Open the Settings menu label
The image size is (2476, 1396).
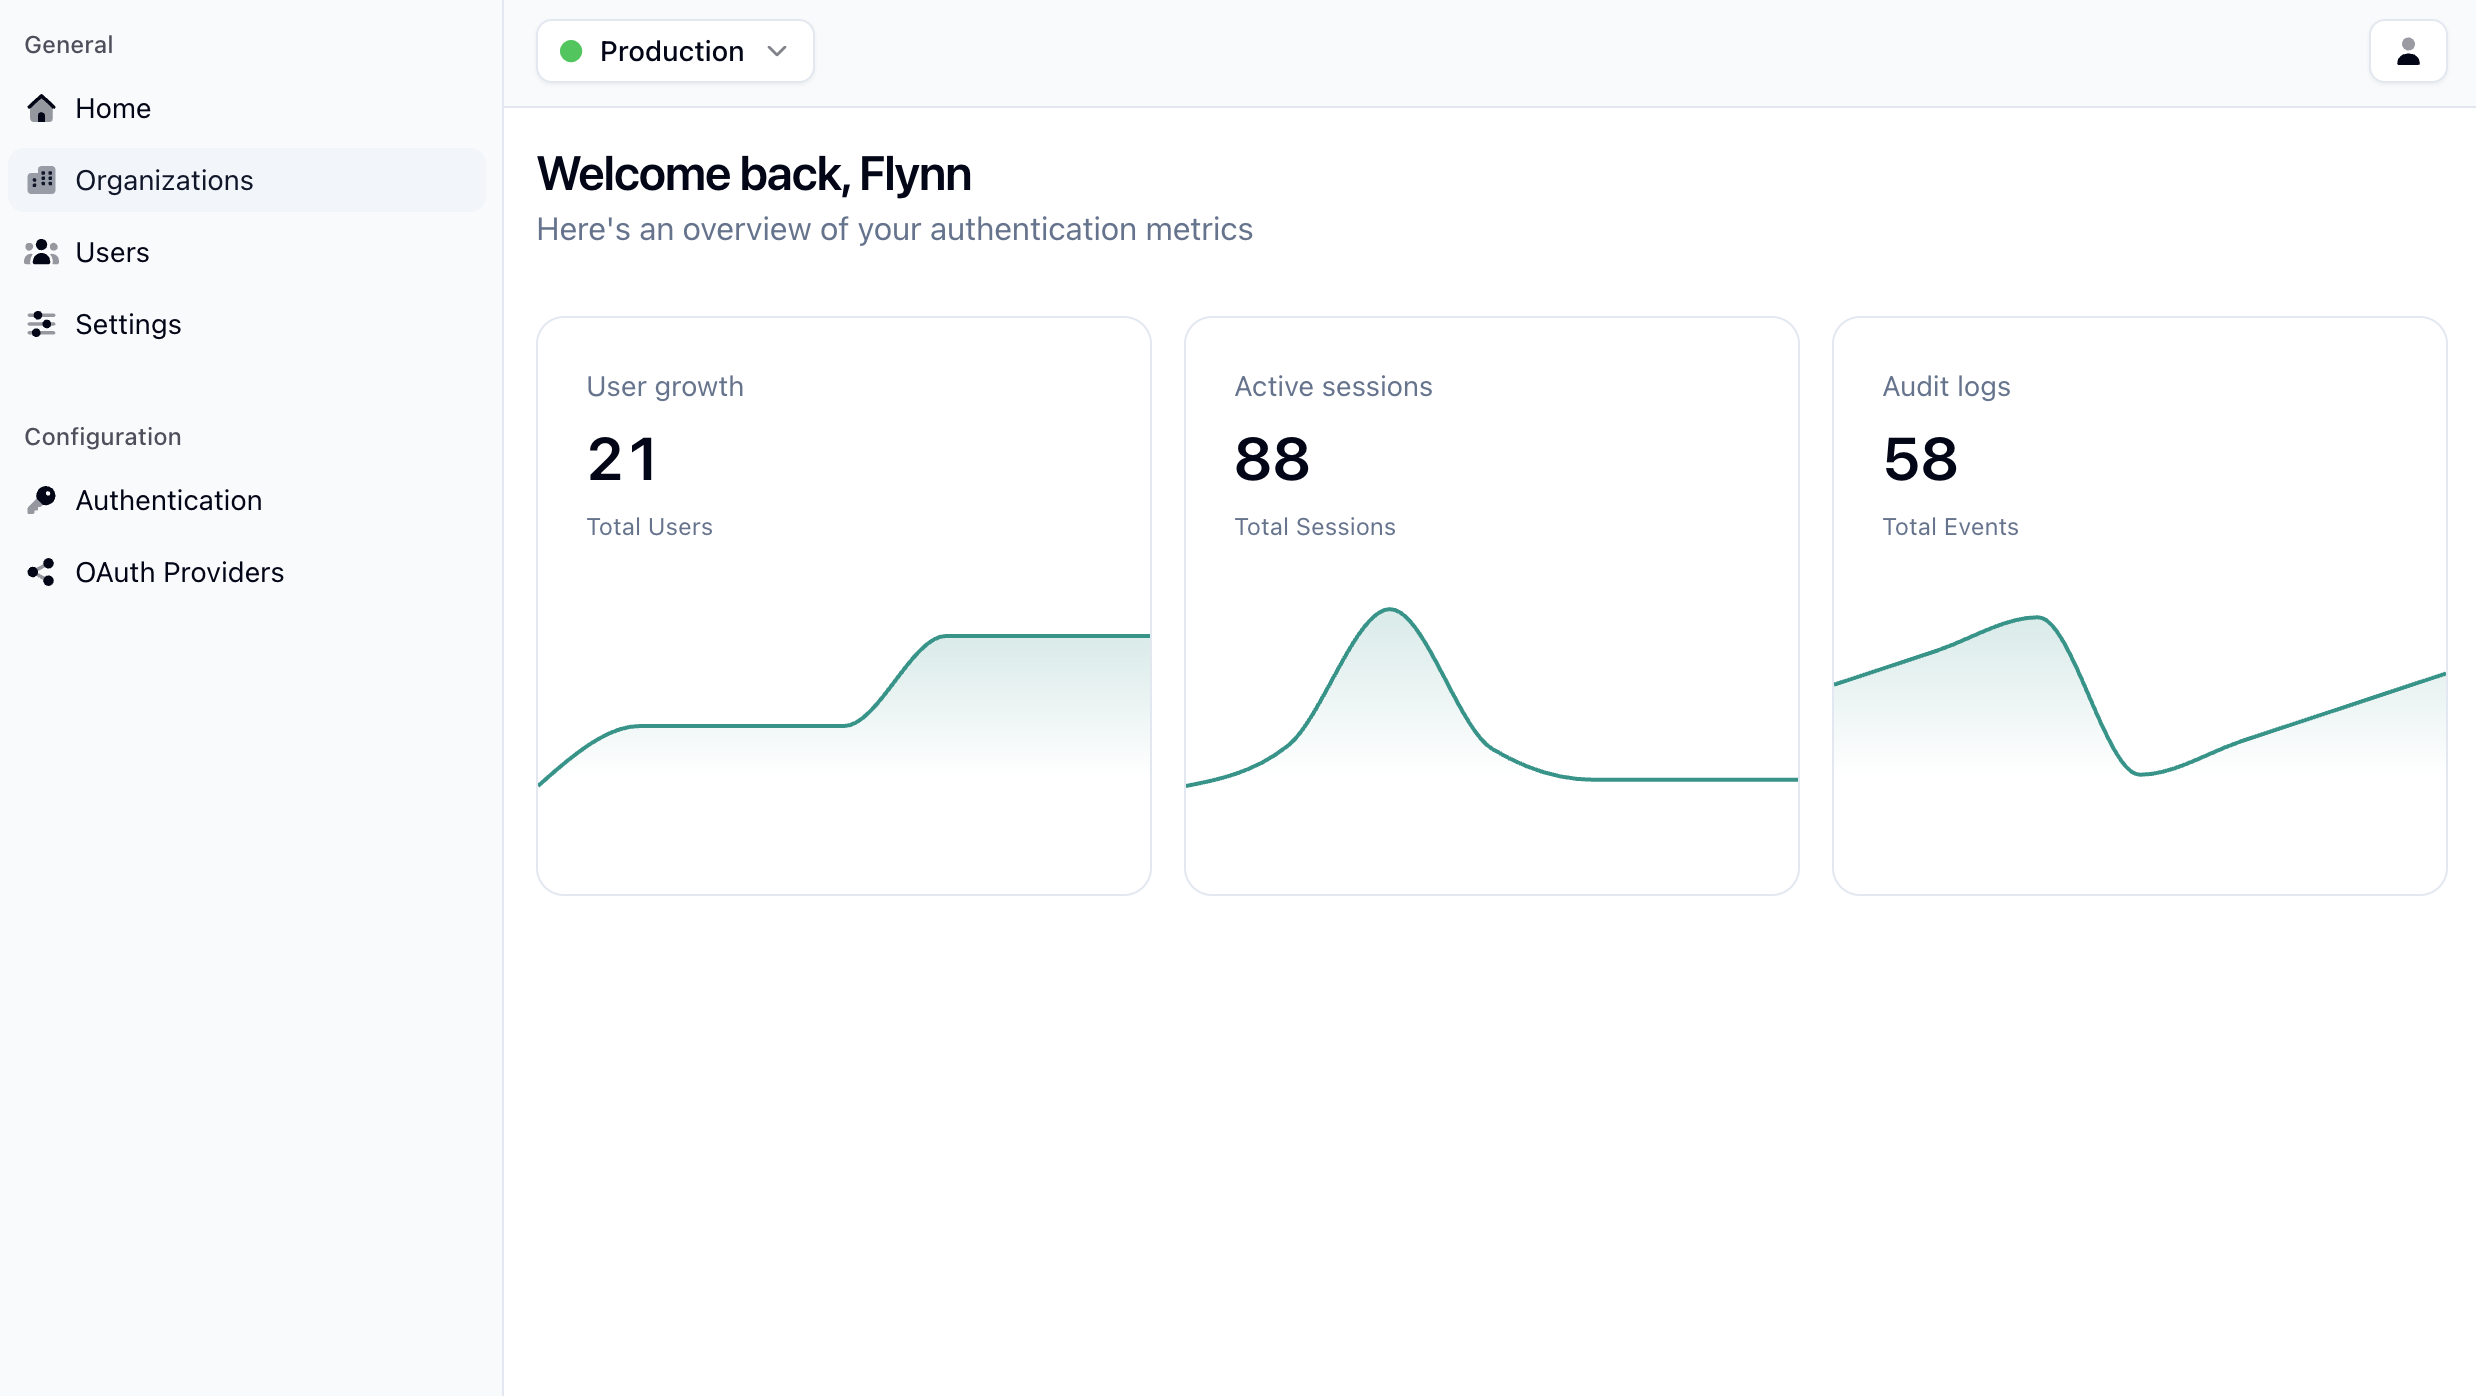point(128,324)
